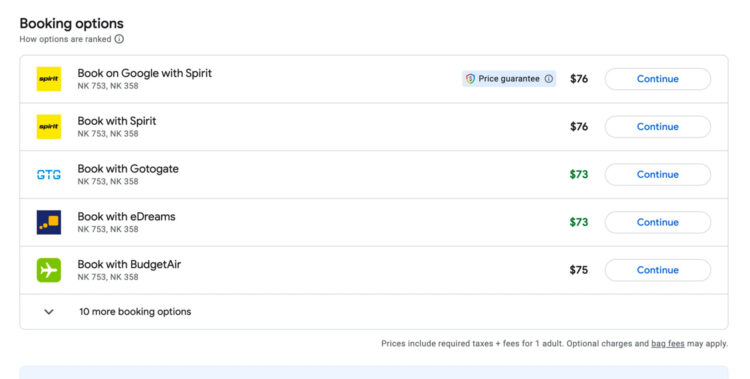Viewport: 750px width, 379px height.
Task: Select the Book with BudgetAir row title
Action: pyautogui.click(x=129, y=265)
